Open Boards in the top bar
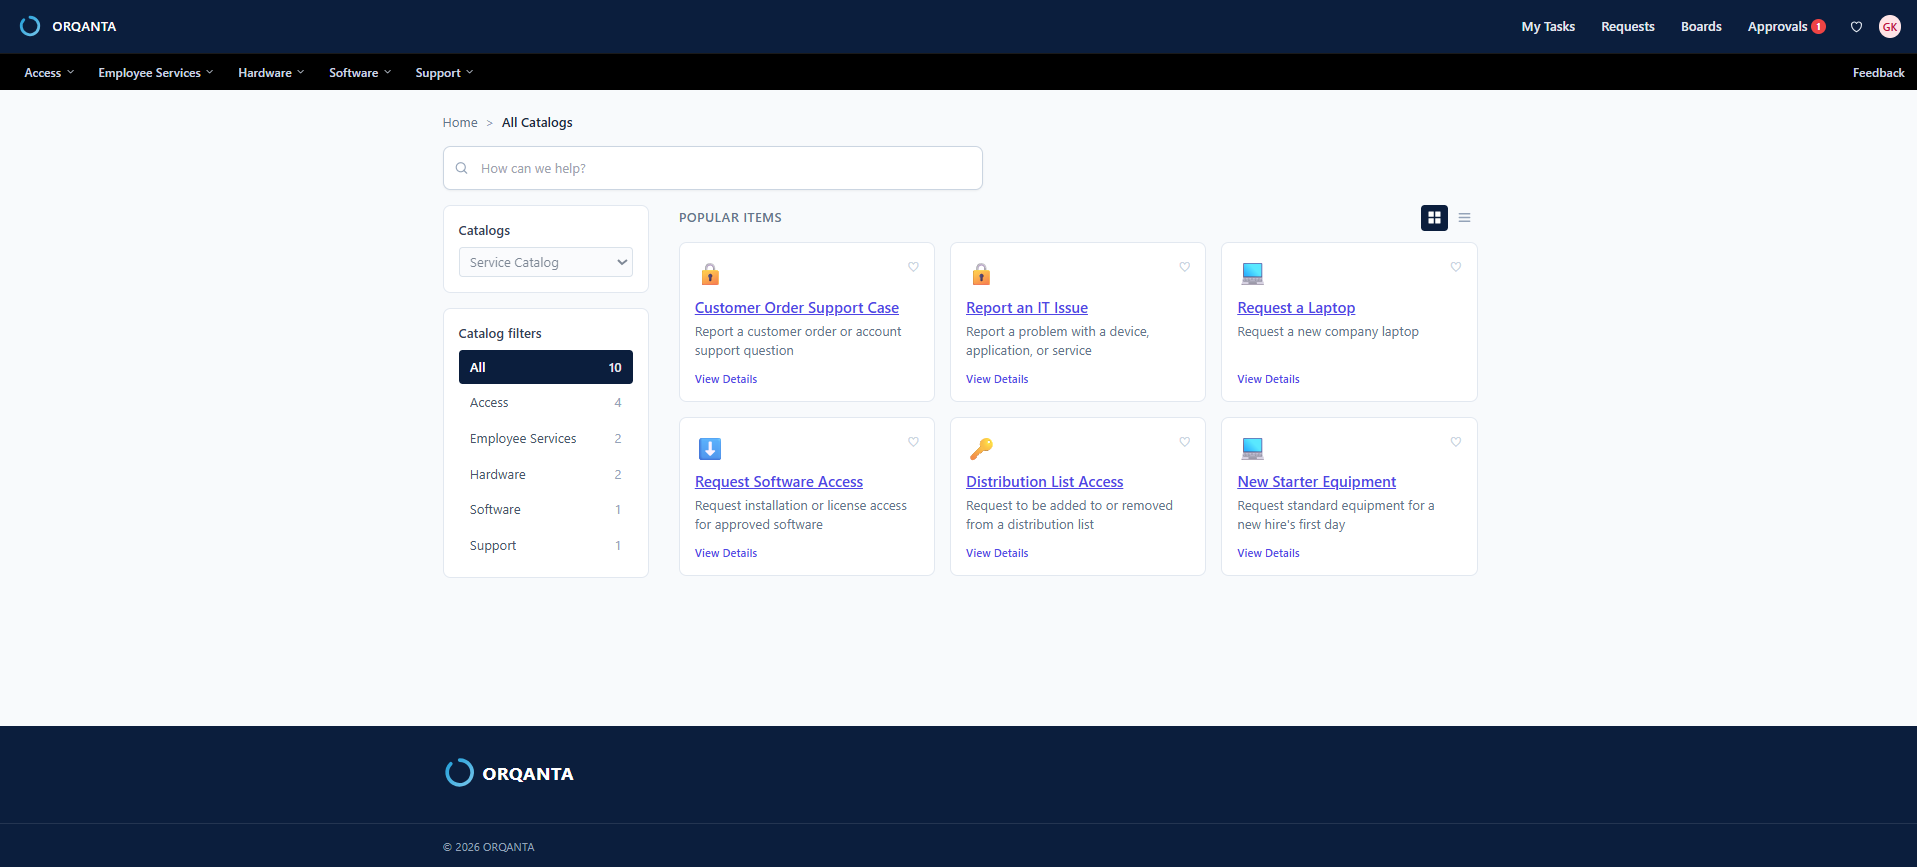 (x=1701, y=27)
